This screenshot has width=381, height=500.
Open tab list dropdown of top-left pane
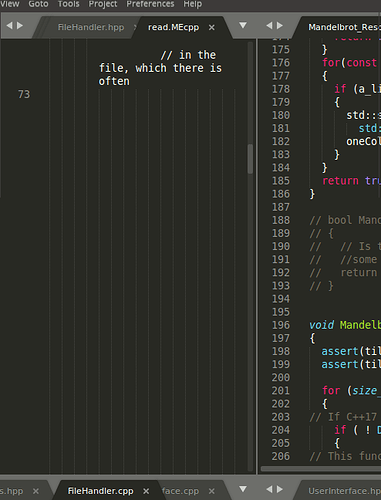click(x=243, y=25)
